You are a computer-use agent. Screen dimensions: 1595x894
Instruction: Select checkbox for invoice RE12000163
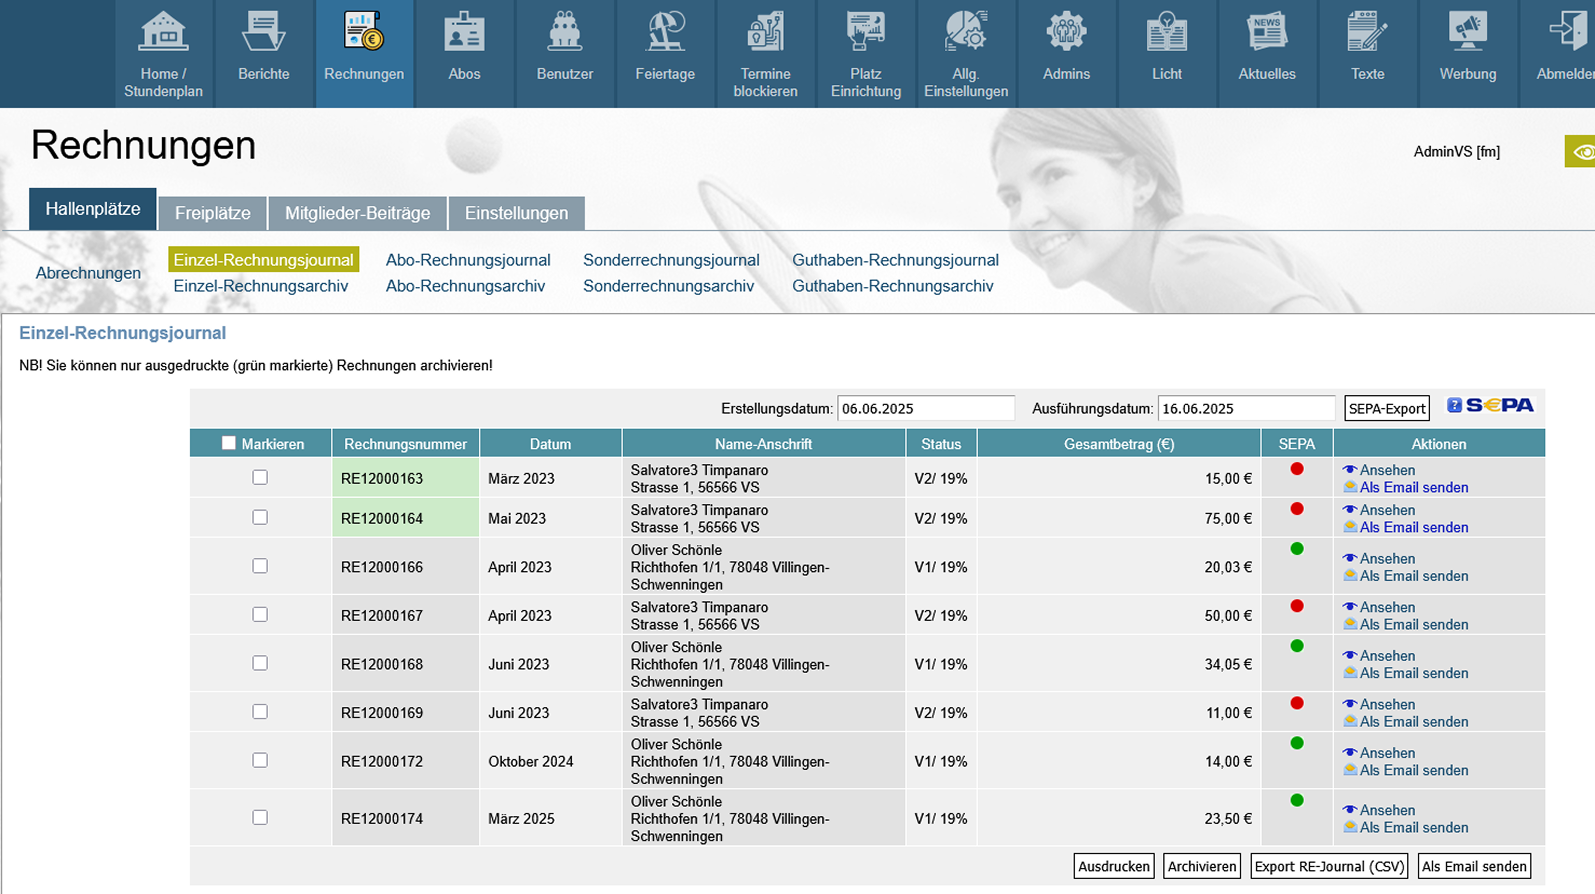[260, 478]
